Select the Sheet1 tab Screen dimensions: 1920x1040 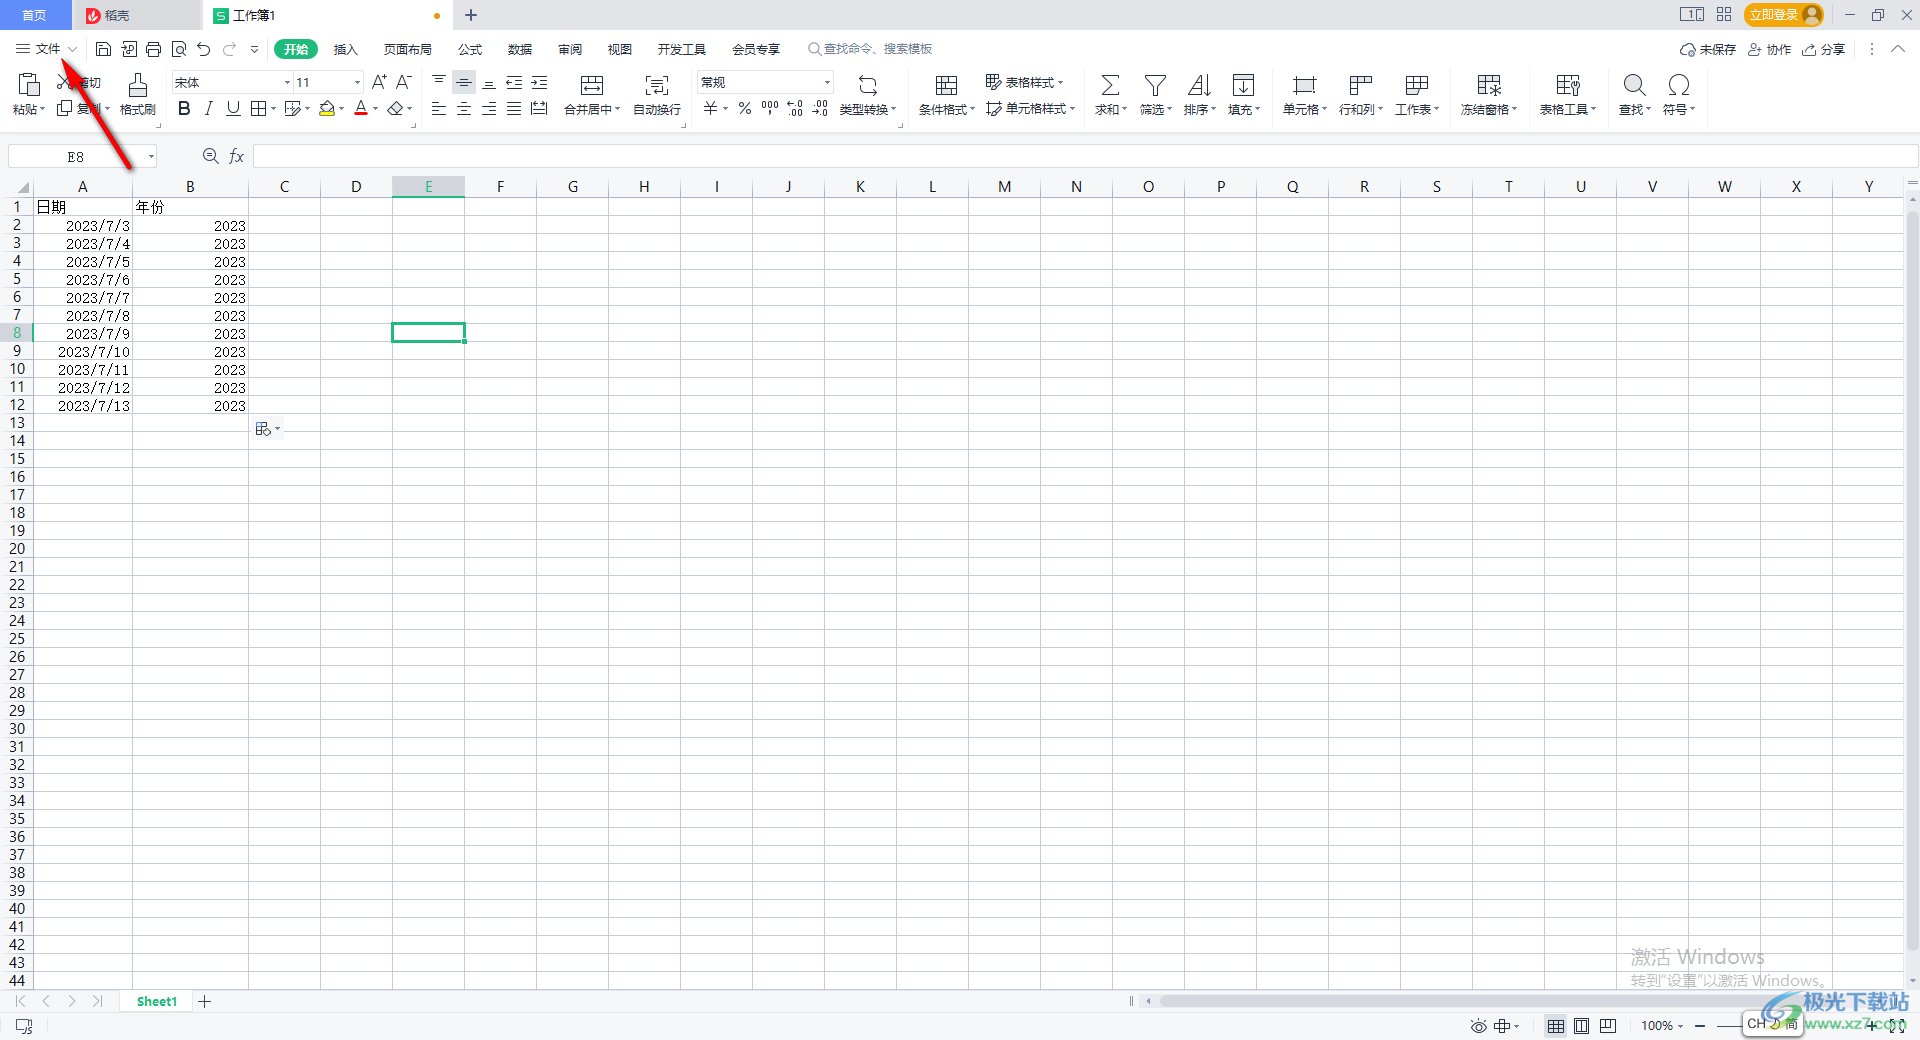point(157,1001)
